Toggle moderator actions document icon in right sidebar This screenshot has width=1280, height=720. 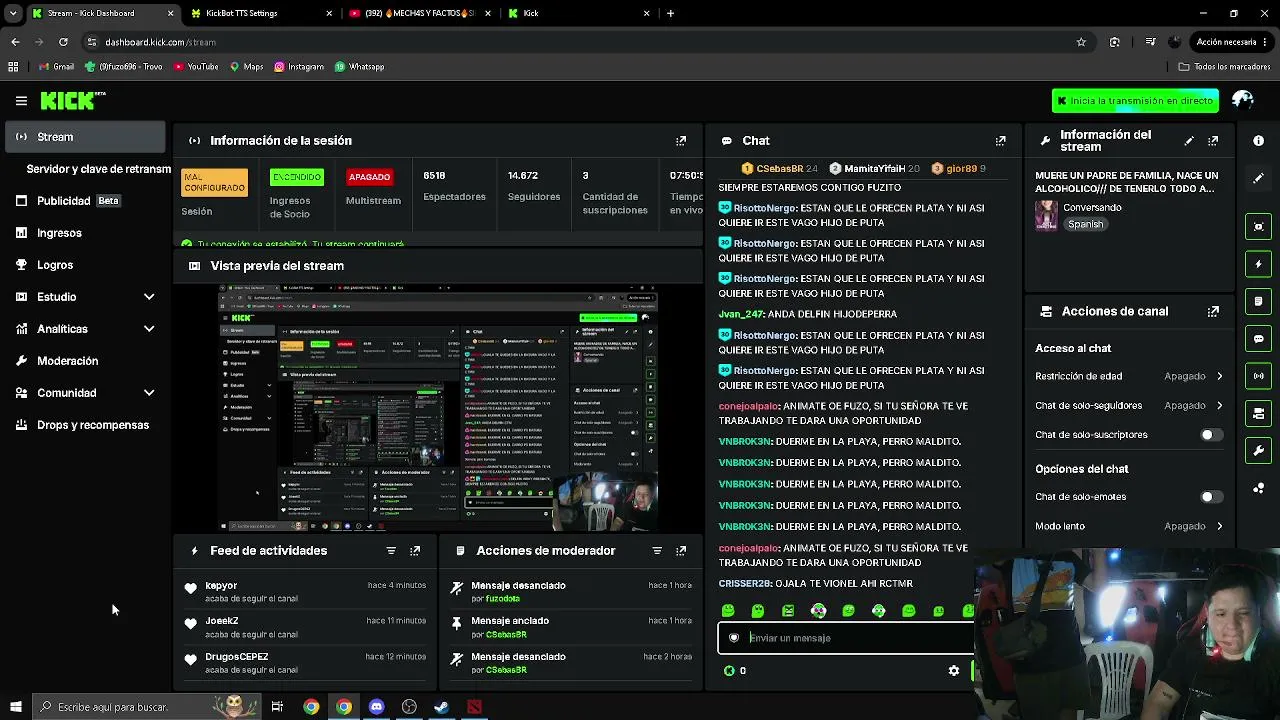click(x=1259, y=301)
